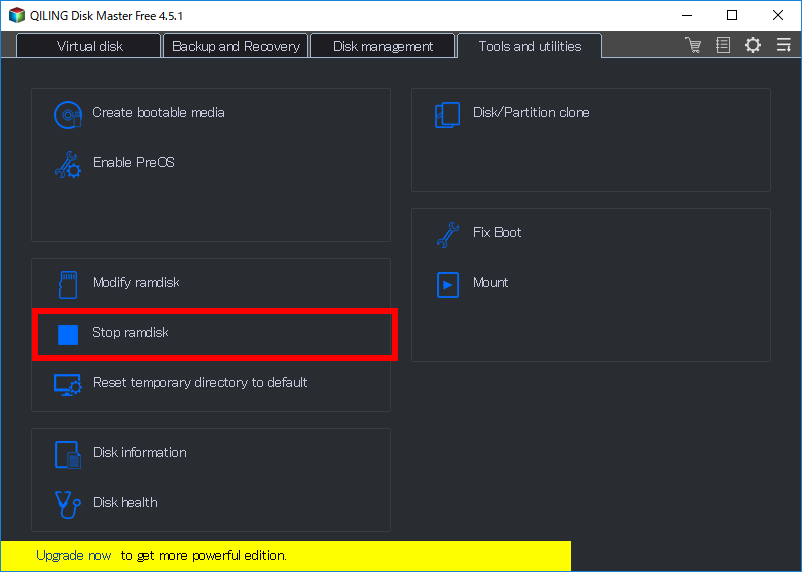The height and width of the screenshot is (572, 802).
Task: Click the Disk information document icon
Action: point(68,454)
